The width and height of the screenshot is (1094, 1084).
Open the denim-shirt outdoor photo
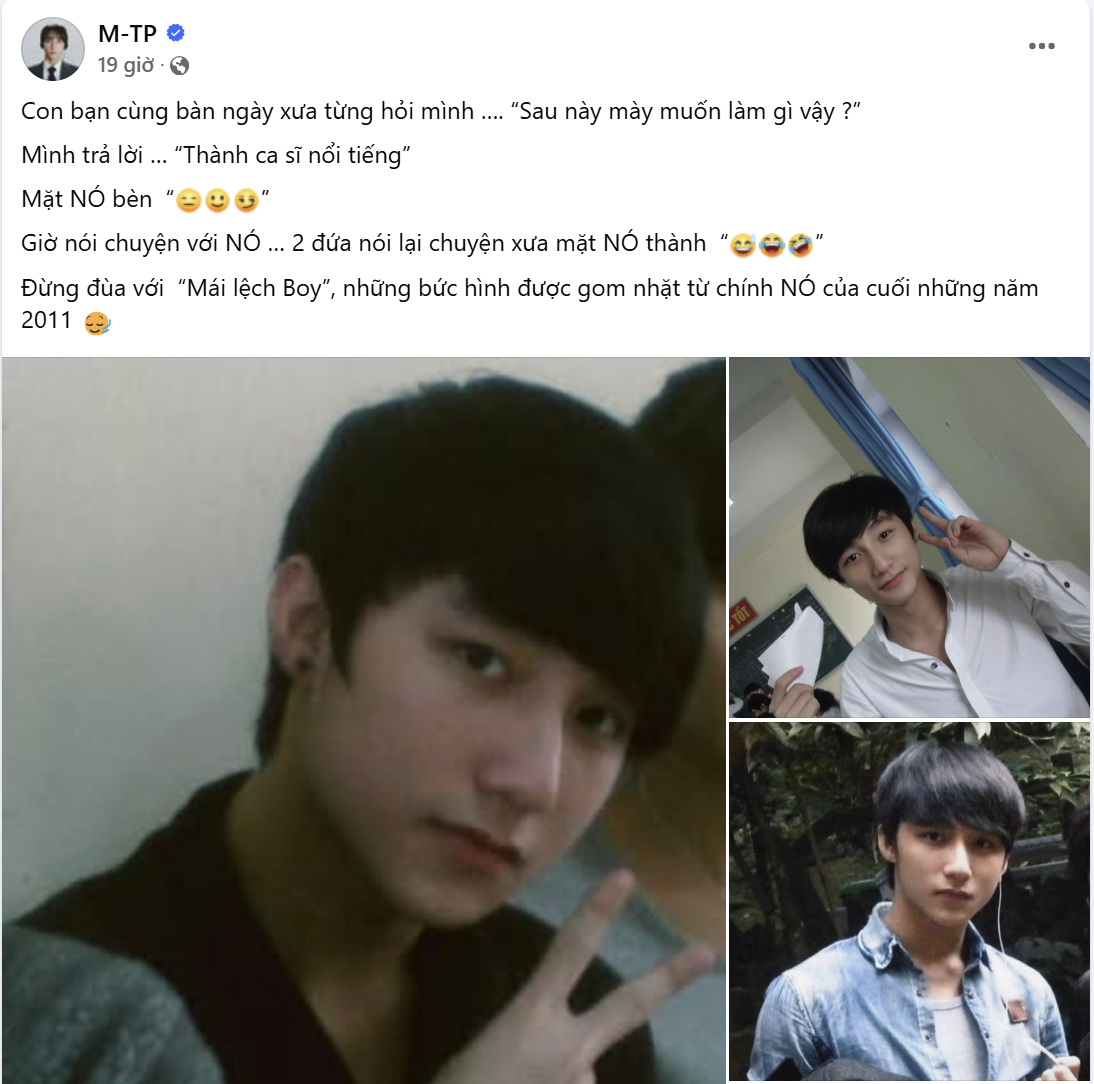click(x=909, y=902)
